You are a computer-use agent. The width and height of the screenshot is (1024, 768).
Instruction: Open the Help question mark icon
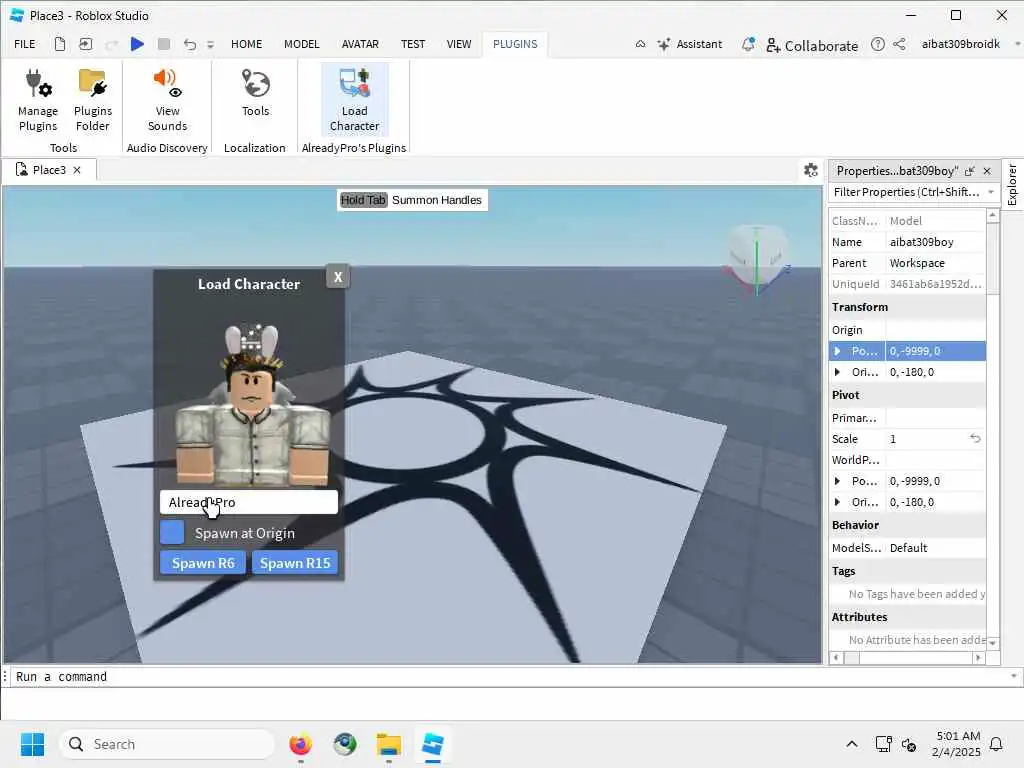click(878, 44)
